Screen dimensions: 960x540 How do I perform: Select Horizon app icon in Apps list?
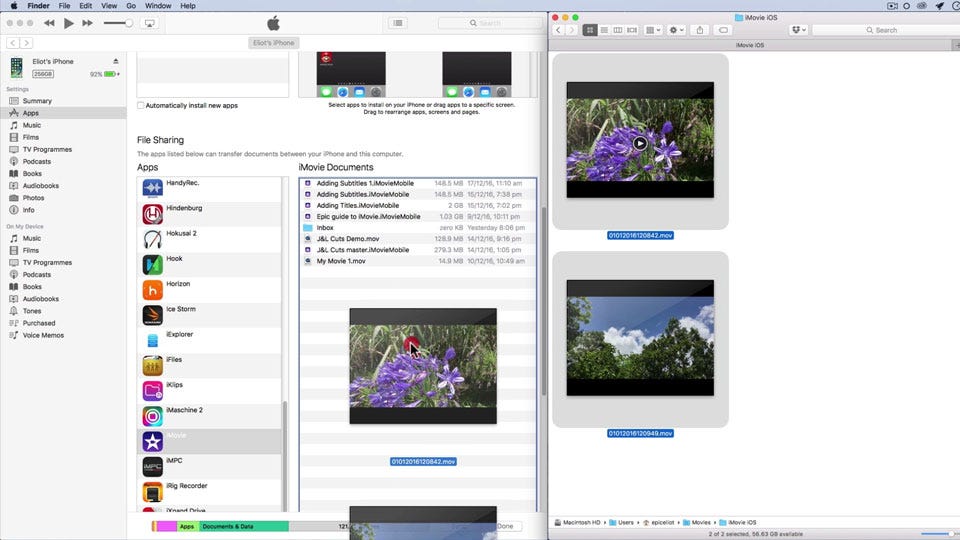152,290
